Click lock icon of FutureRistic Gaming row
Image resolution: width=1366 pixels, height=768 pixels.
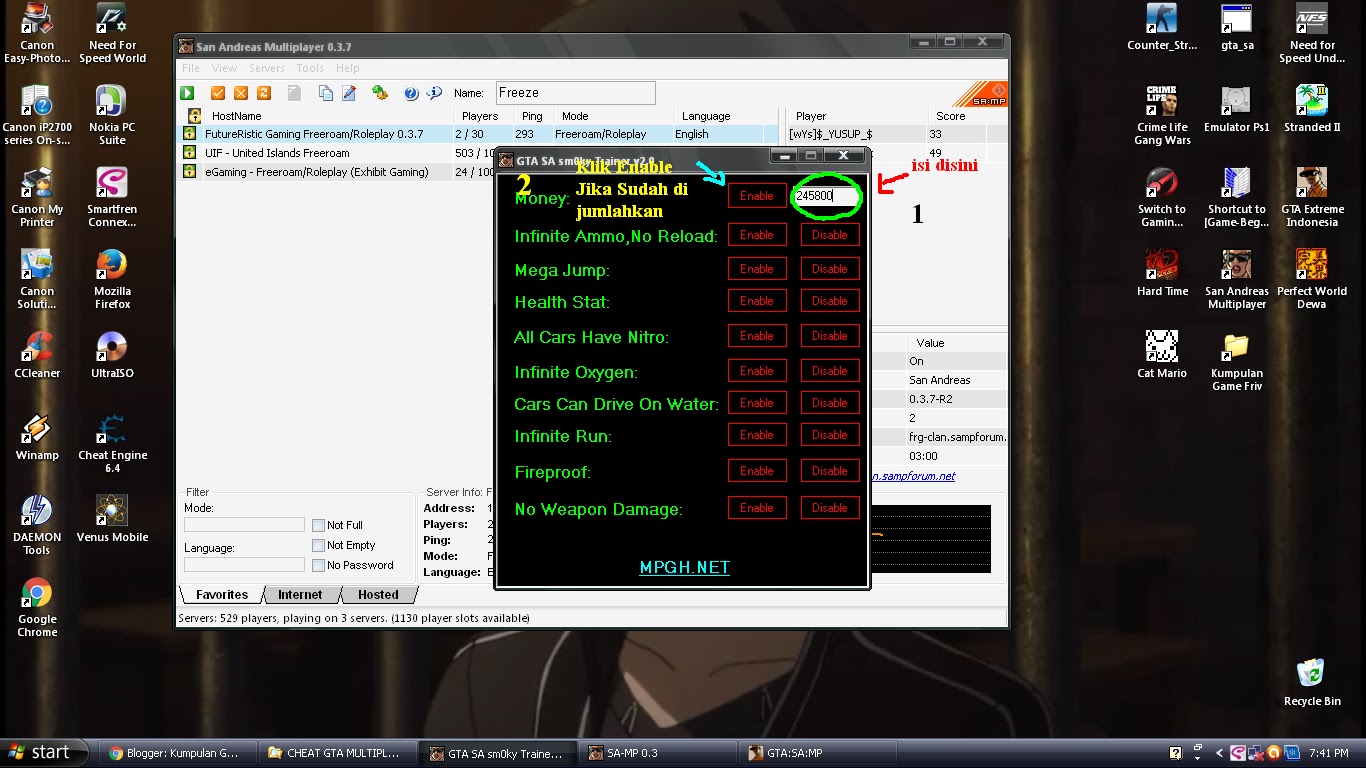click(x=189, y=134)
